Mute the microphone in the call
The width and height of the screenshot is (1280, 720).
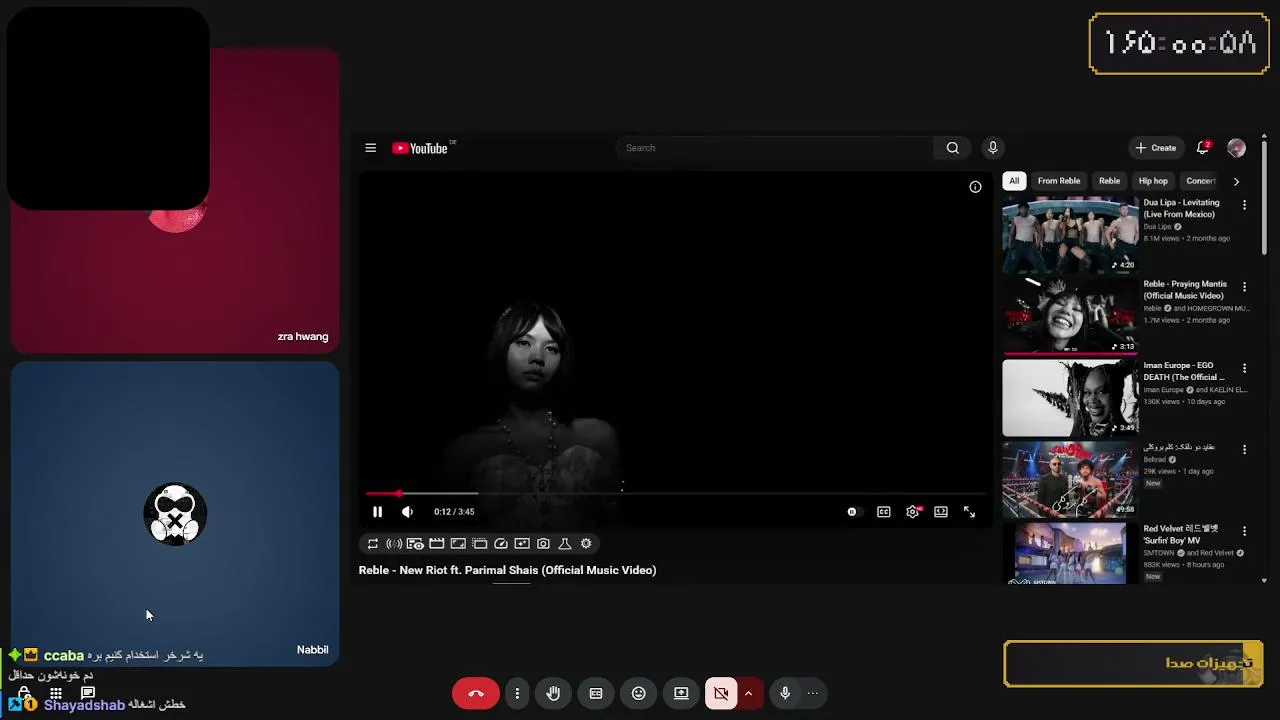click(x=785, y=693)
